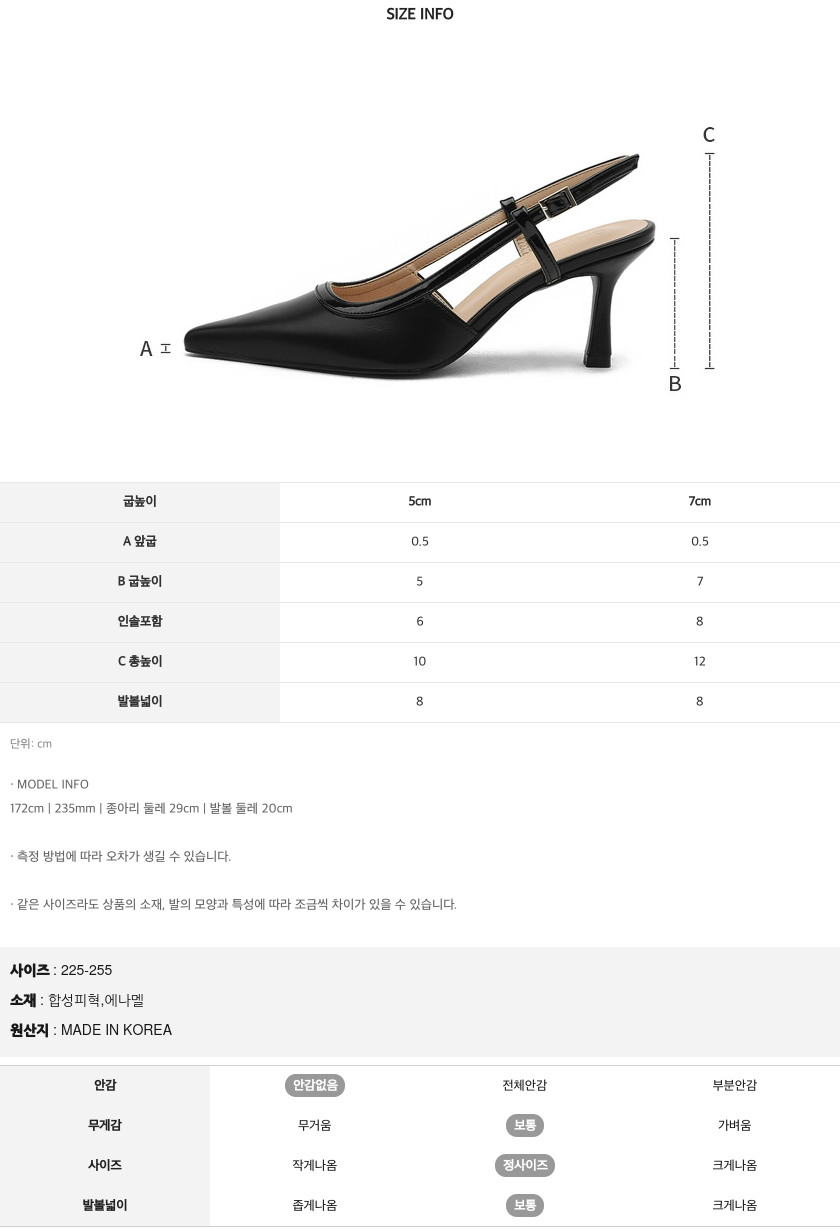Click the B heel-height marker label
Screen dimensions: 840x1231
[x=675, y=384]
